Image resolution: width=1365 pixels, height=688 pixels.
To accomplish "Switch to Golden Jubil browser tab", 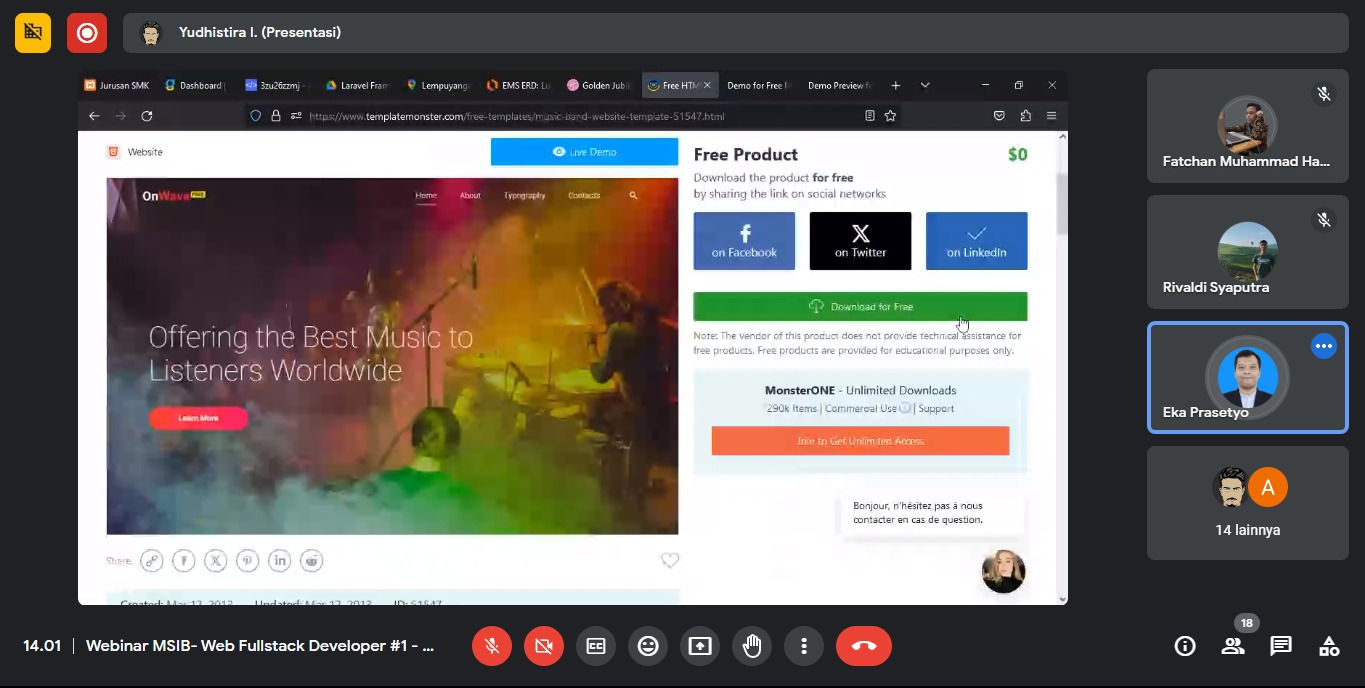I will point(597,86).
